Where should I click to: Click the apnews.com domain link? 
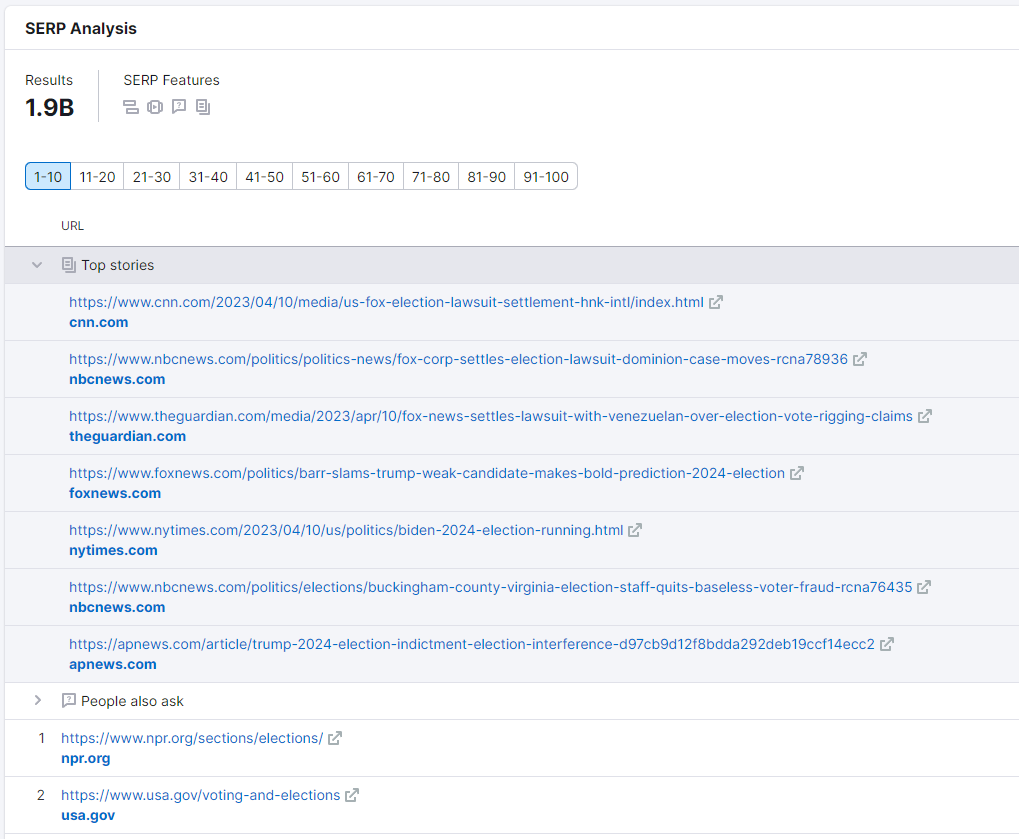[112, 664]
